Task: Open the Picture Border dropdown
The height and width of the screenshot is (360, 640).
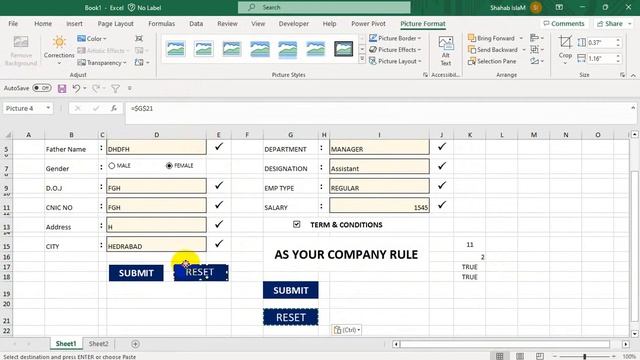Action: click(395, 38)
